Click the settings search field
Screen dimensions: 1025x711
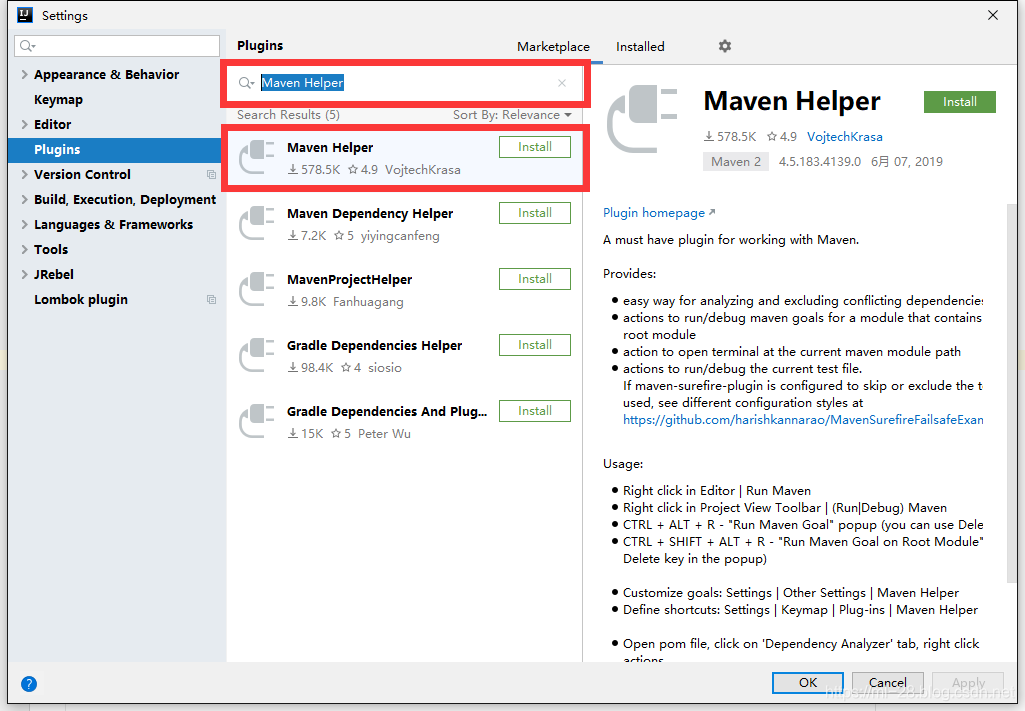tap(117, 46)
